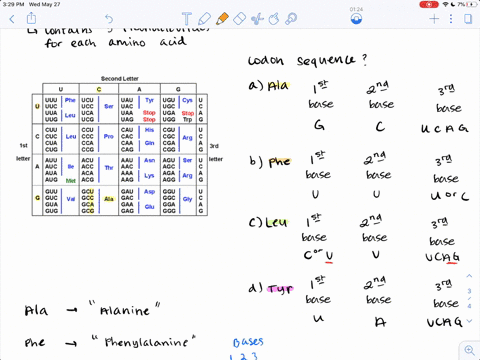
Task: Undo the last stroke
Action: 109,19
